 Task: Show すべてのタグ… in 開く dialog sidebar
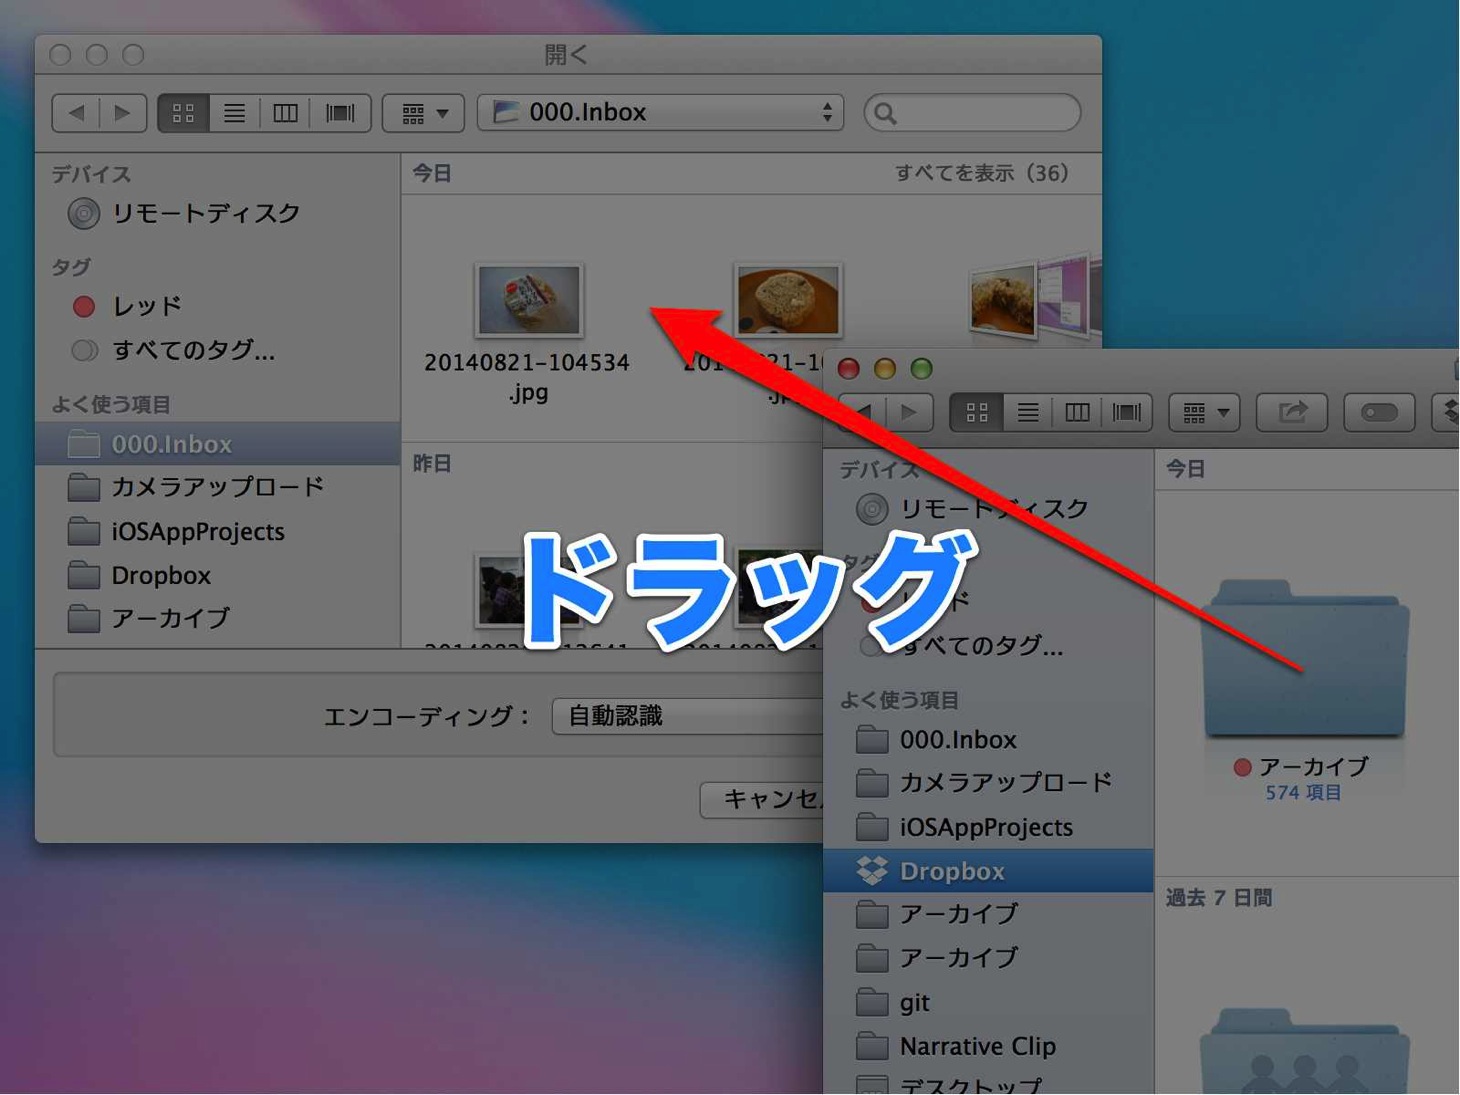click(217, 350)
